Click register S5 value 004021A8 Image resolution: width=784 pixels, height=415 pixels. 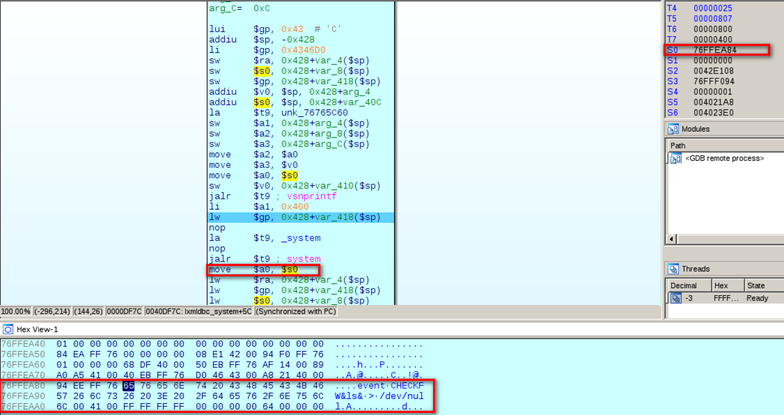pos(714,102)
